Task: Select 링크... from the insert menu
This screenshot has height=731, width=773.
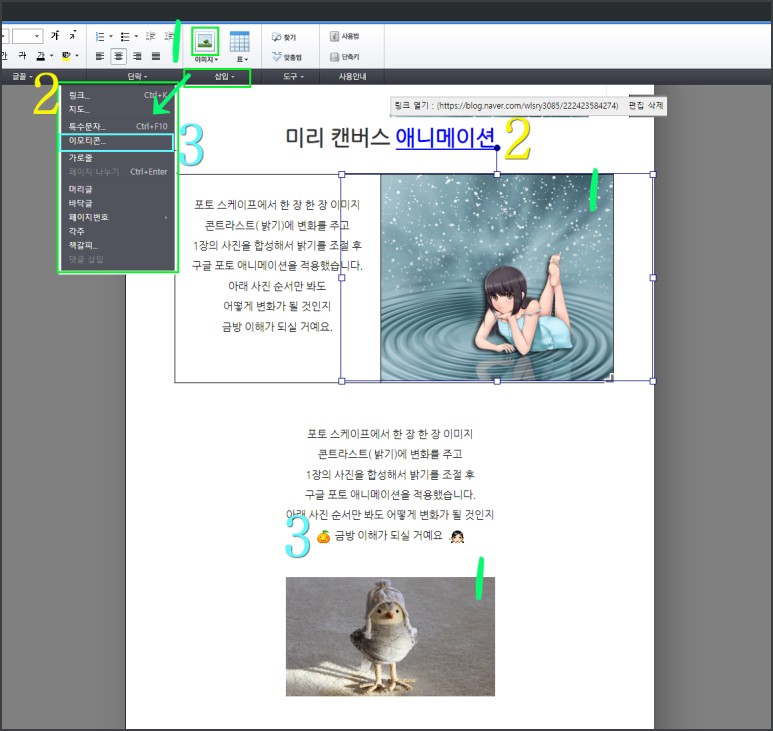Action: coord(117,95)
